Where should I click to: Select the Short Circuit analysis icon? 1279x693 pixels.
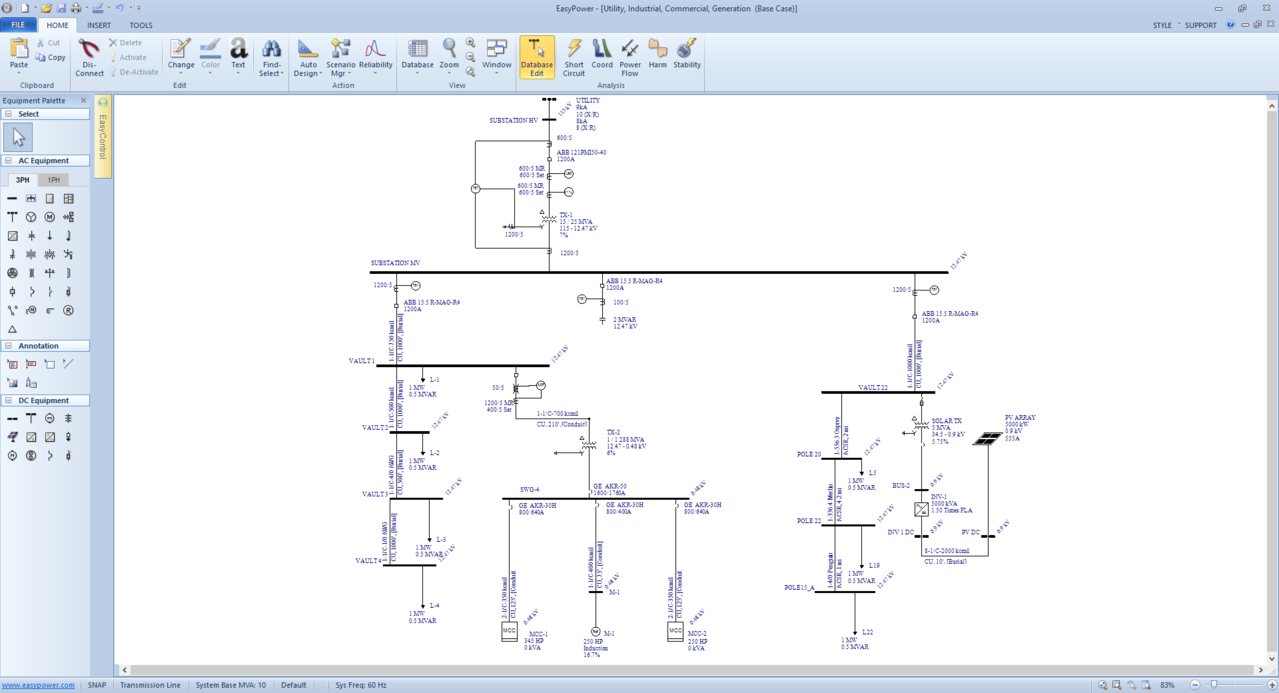(x=573, y=58)
